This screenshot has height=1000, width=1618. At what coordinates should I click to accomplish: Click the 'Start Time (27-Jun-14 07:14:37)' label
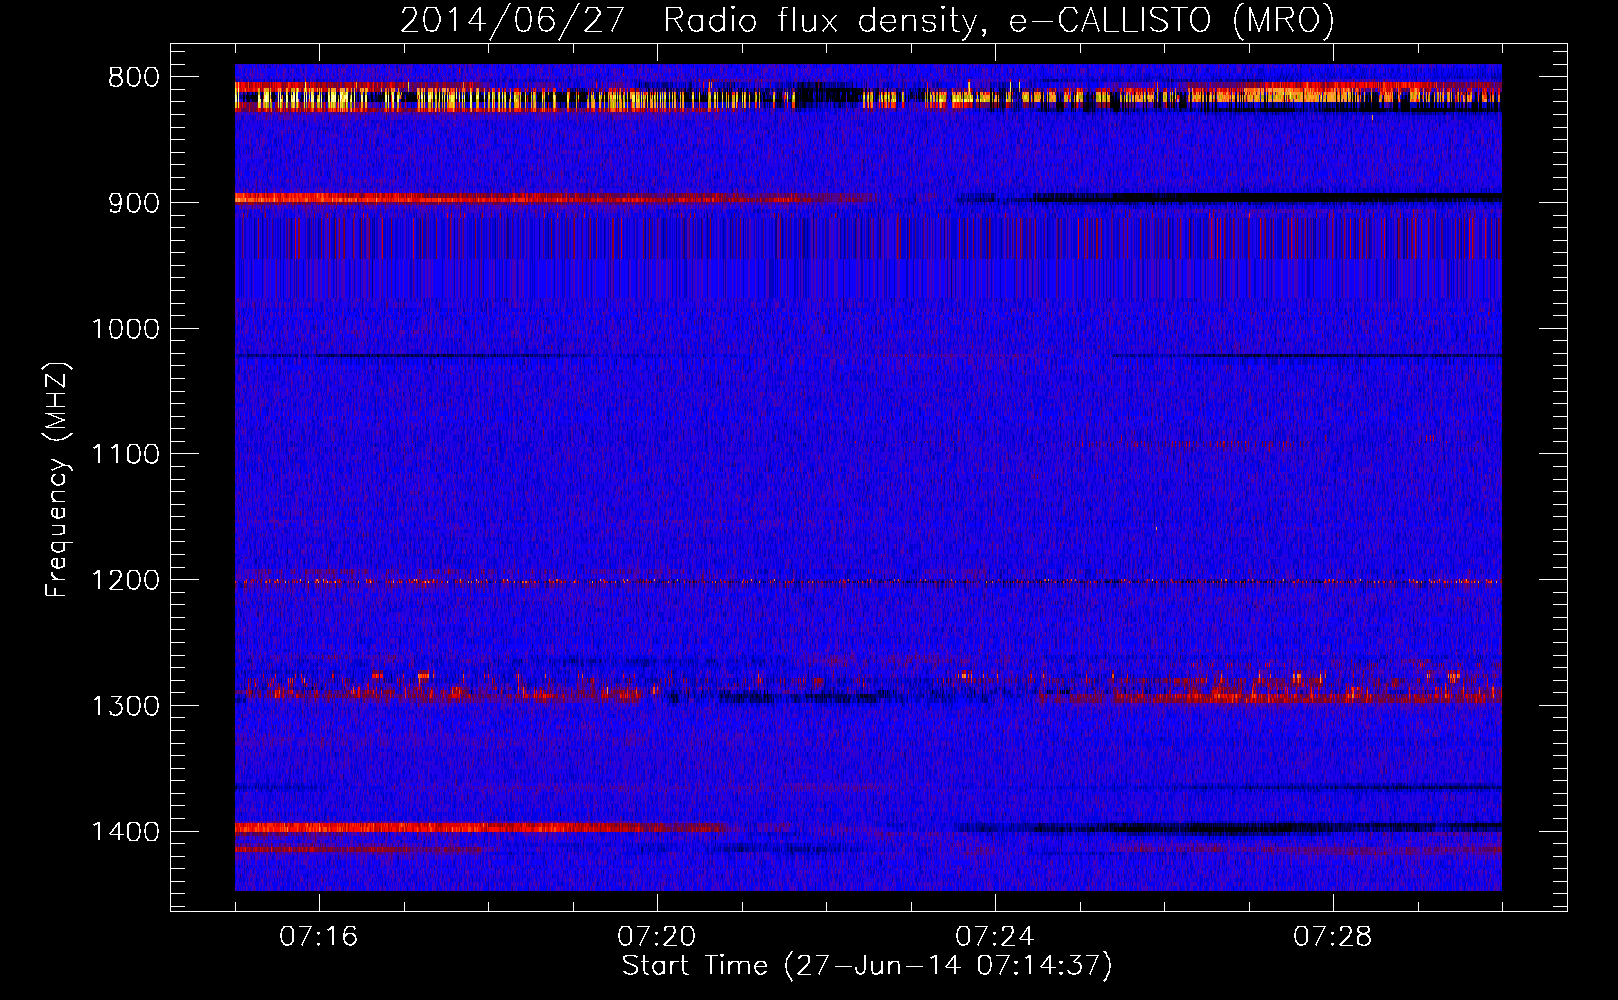(867, 966)
